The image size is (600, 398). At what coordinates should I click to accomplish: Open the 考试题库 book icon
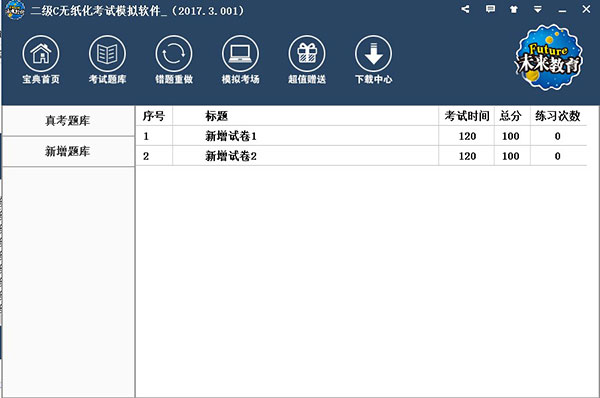click(108, 54)
